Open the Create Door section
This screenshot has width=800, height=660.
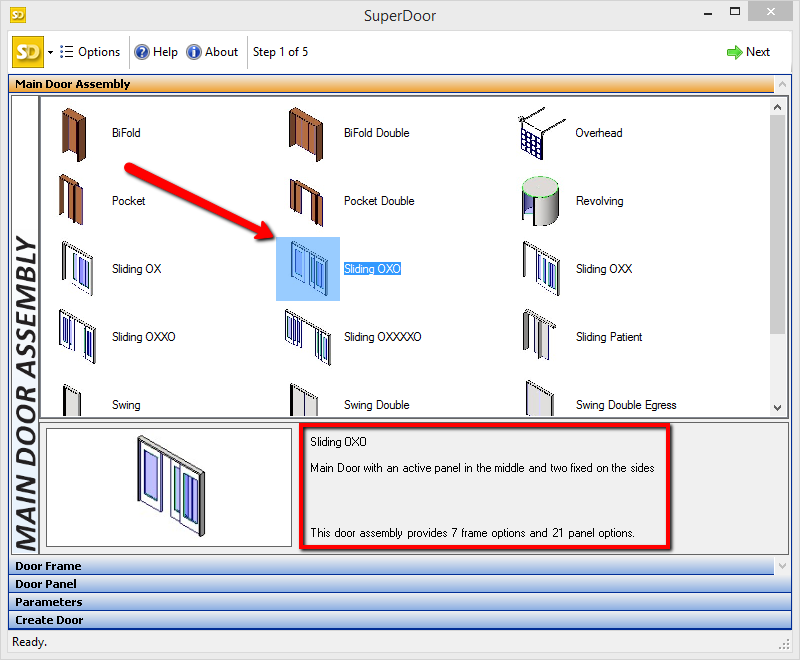click(x=400, y=620)
